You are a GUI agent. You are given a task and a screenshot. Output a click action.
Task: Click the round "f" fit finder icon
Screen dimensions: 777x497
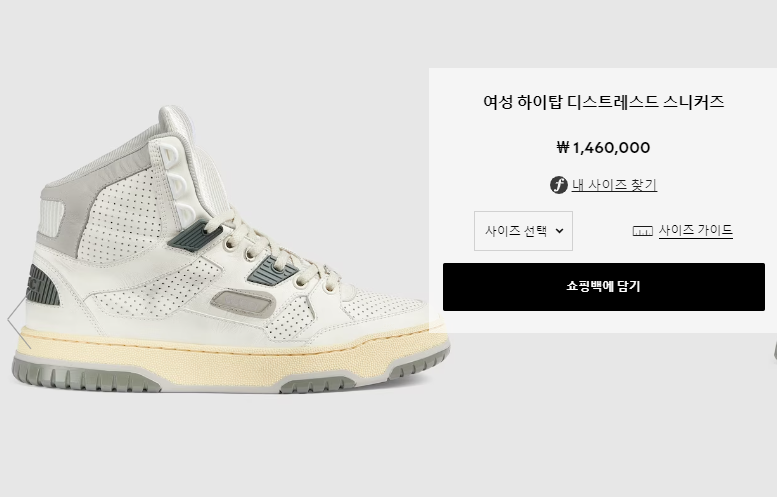[x=558, y=185]
